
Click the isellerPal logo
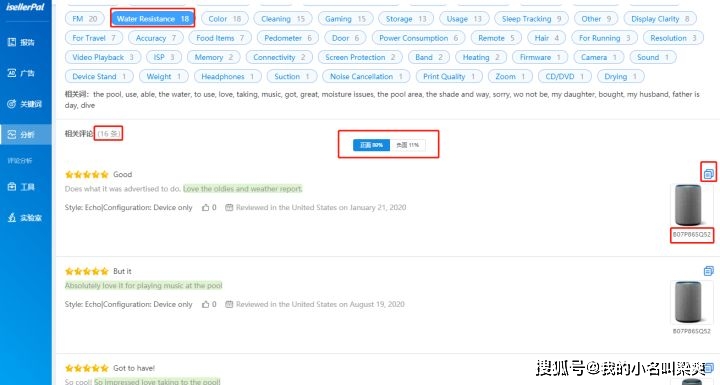coord(25,7)
